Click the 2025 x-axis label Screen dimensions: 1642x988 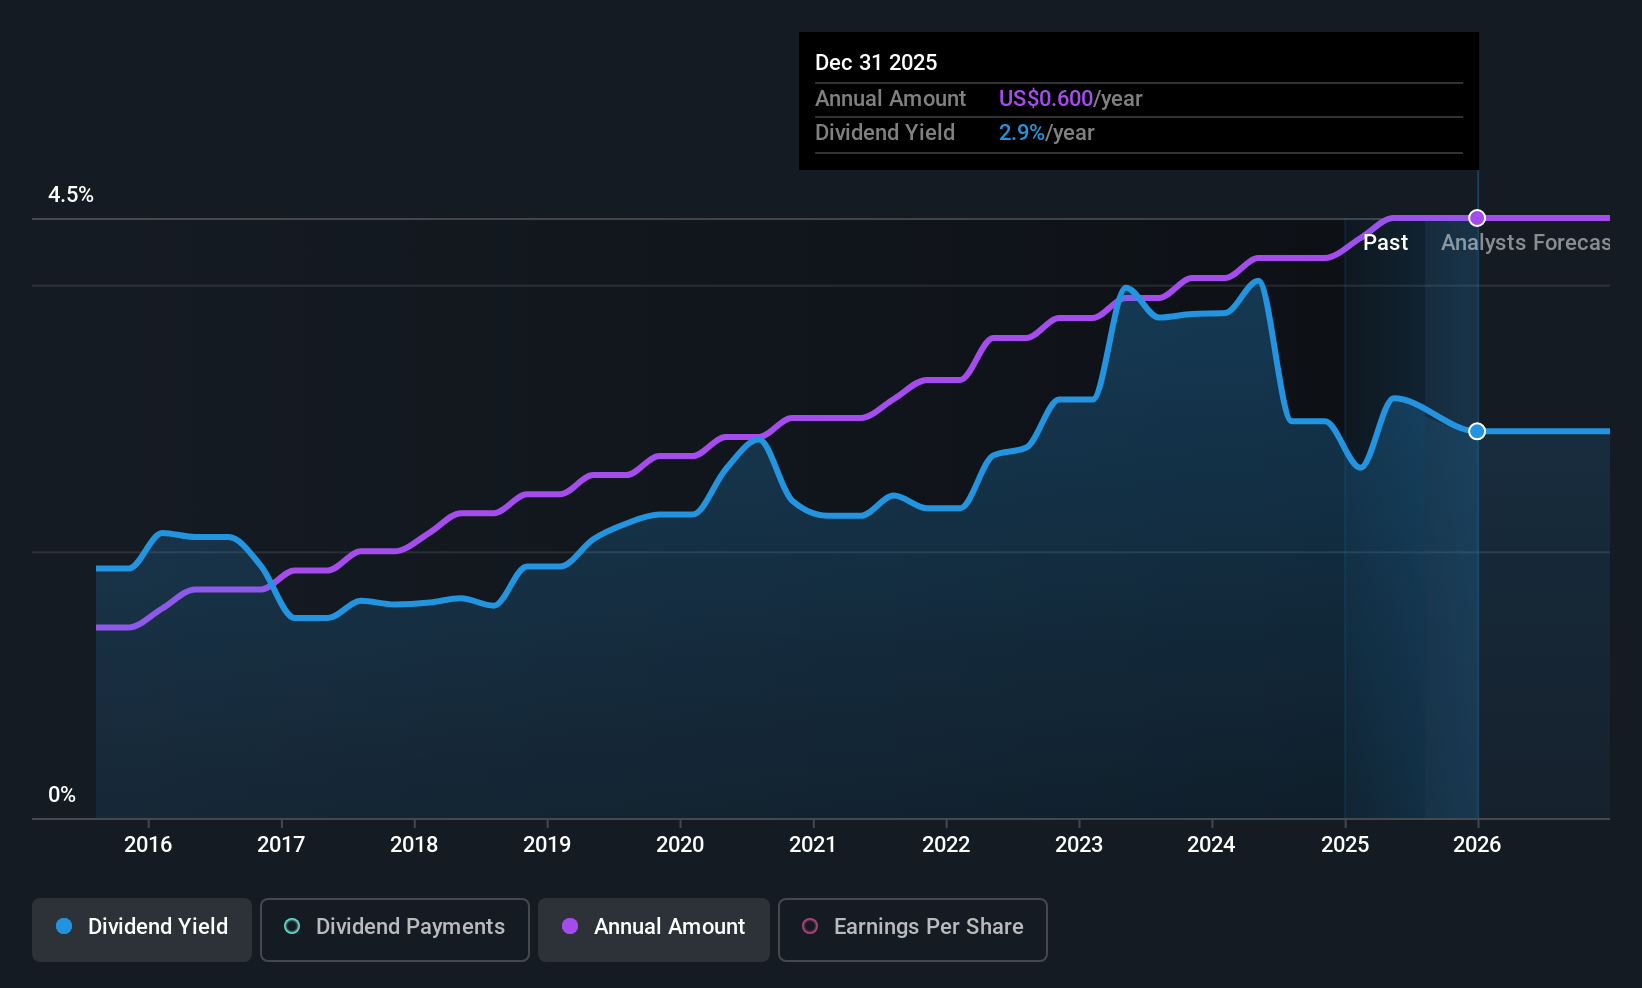1345,844
